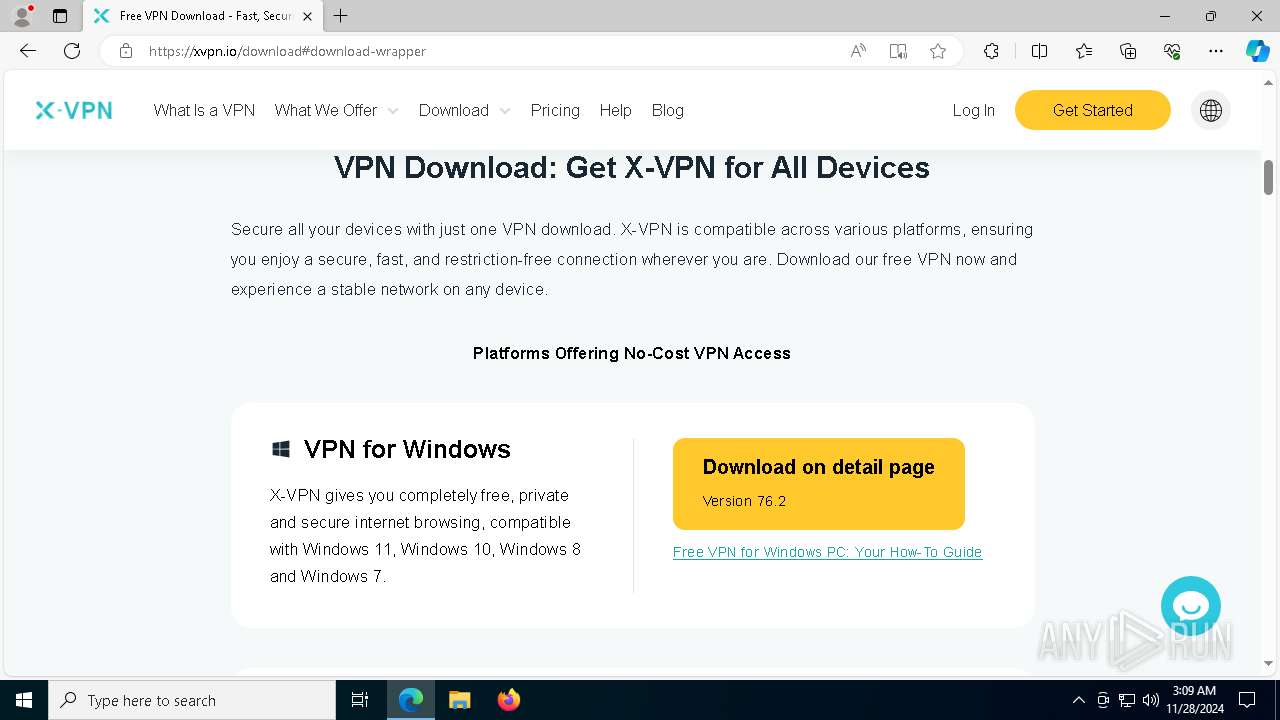Toggle Edge split screen view
The height and width of the screenshot is (720, 1280).
click(1039, 51)
